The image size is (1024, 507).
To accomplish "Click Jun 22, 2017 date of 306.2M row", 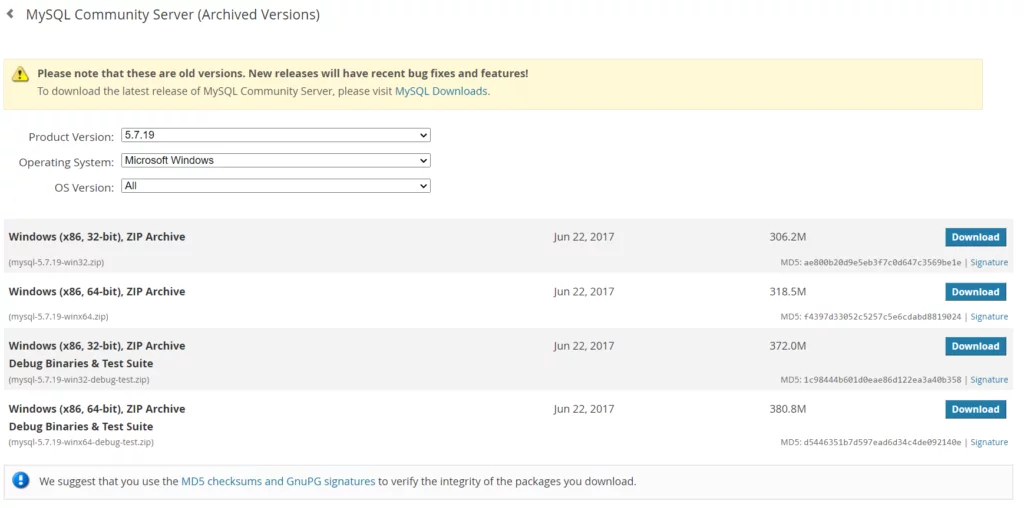I will (584, 237).
